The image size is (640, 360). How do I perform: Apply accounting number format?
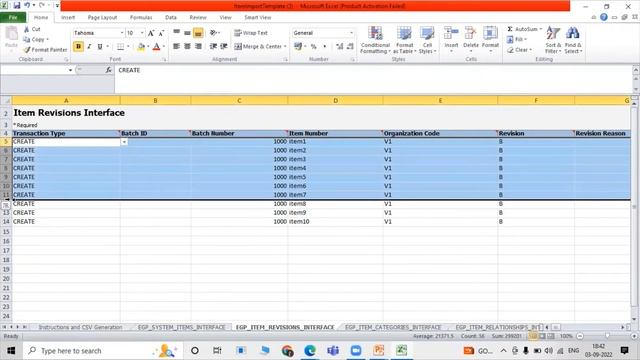click(298, 47)
